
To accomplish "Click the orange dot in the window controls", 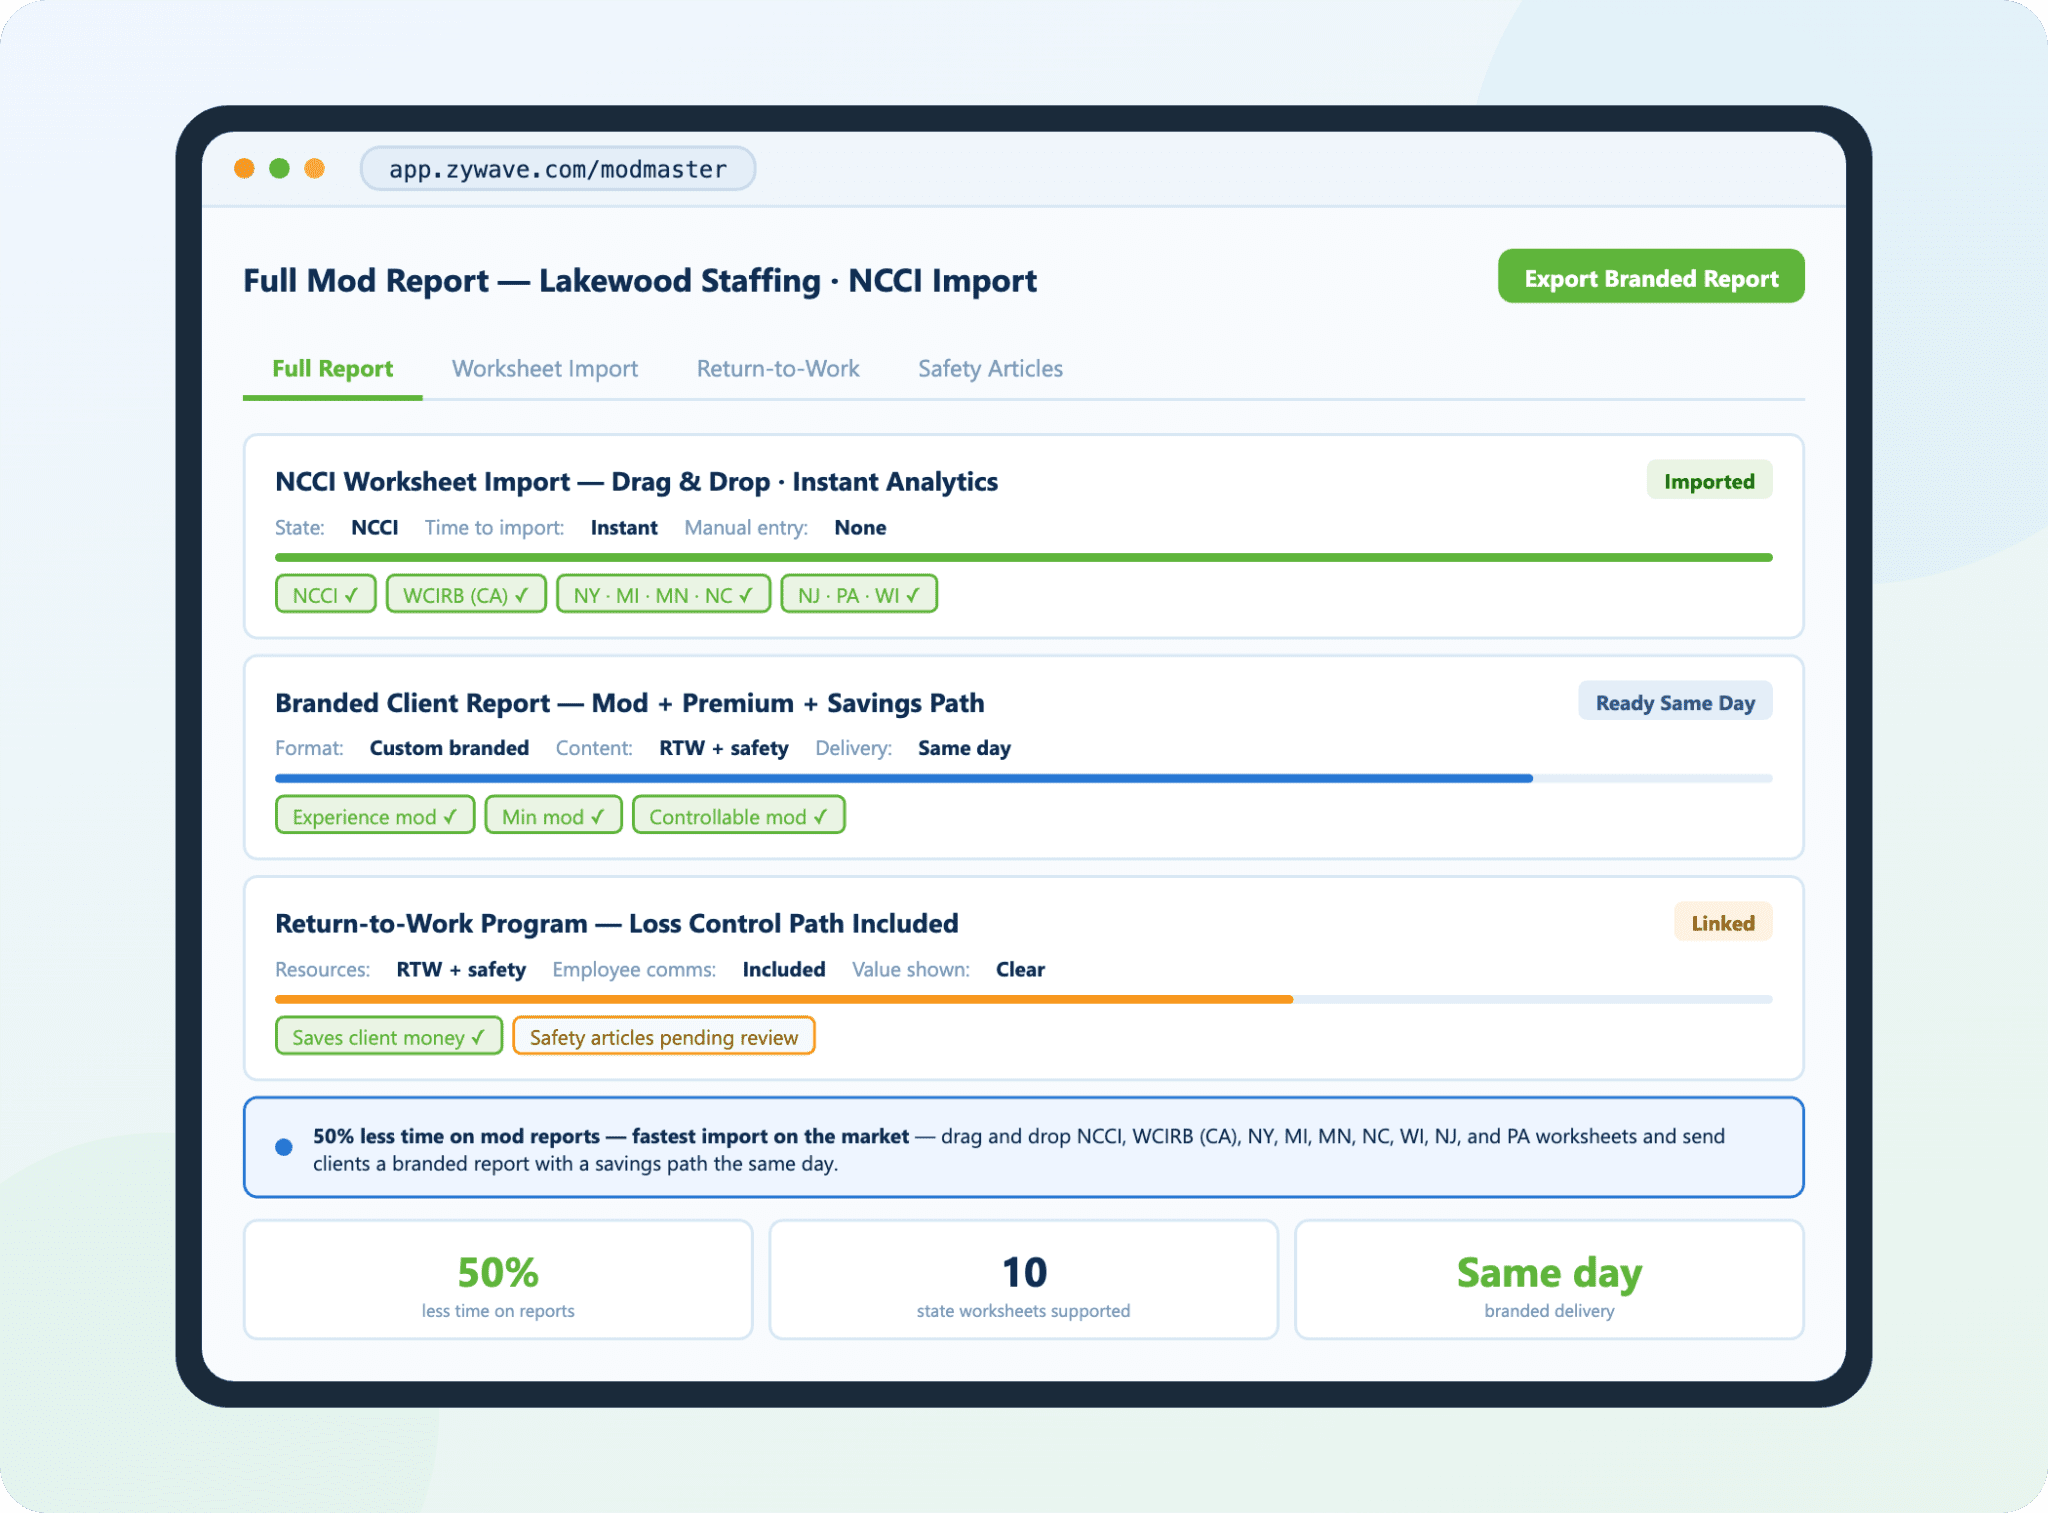I will (244, 168).
